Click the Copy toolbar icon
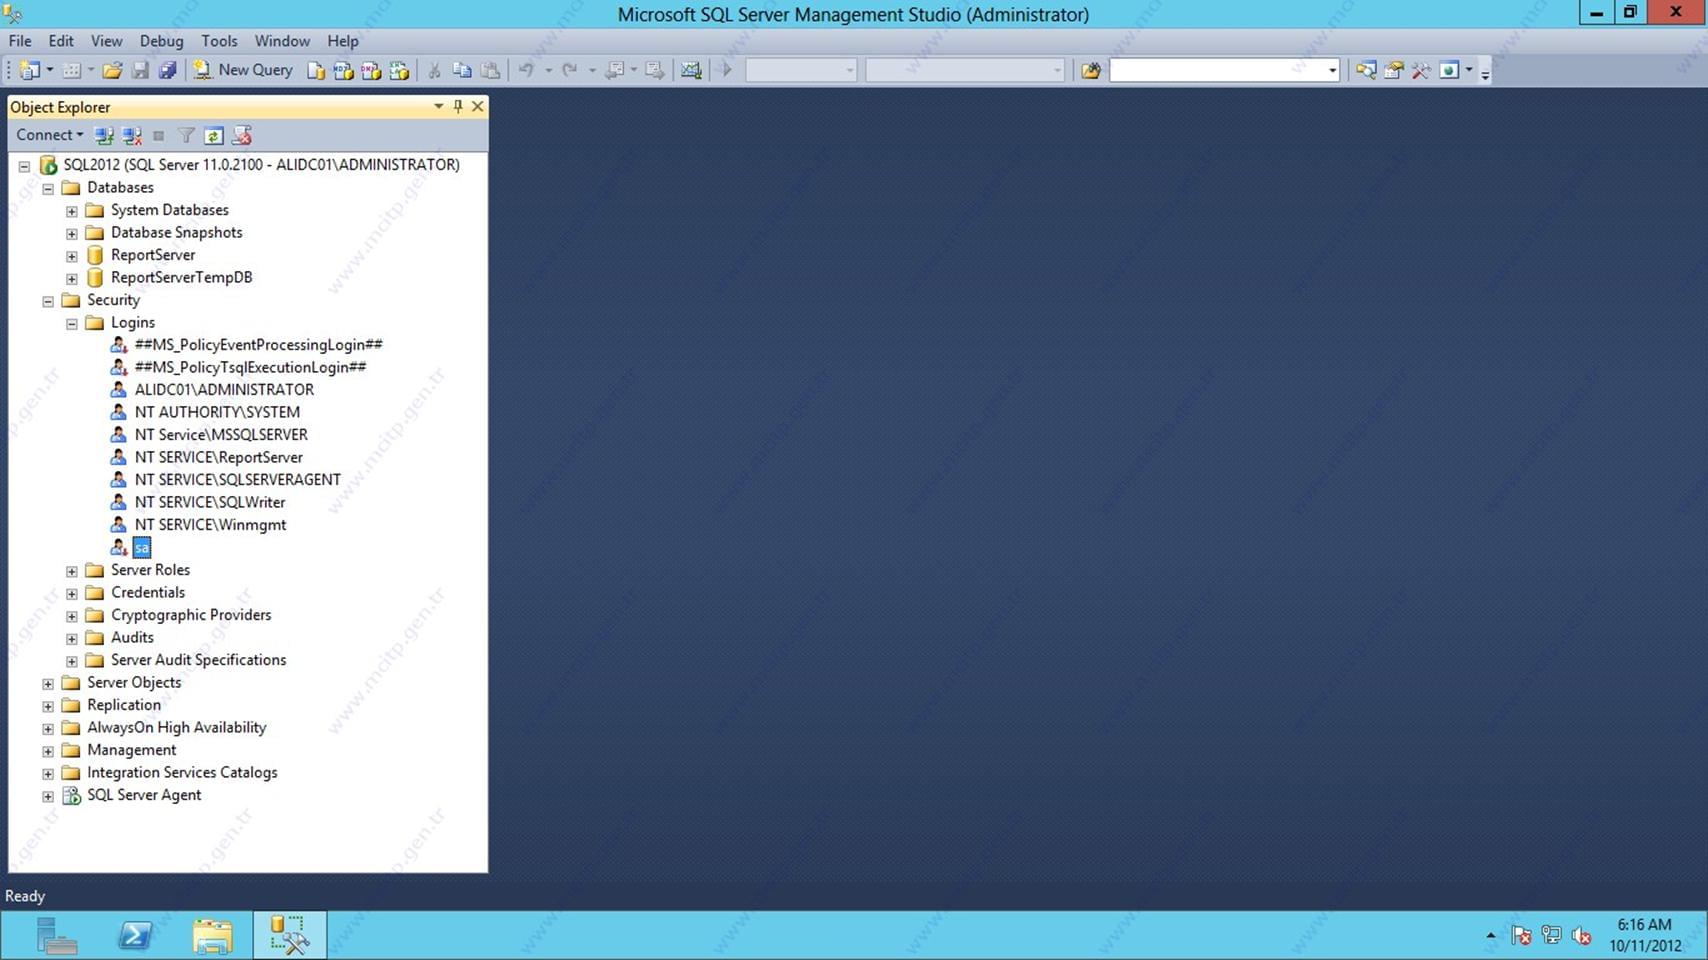Viewport: 1708px width, 960px height. 462,70
